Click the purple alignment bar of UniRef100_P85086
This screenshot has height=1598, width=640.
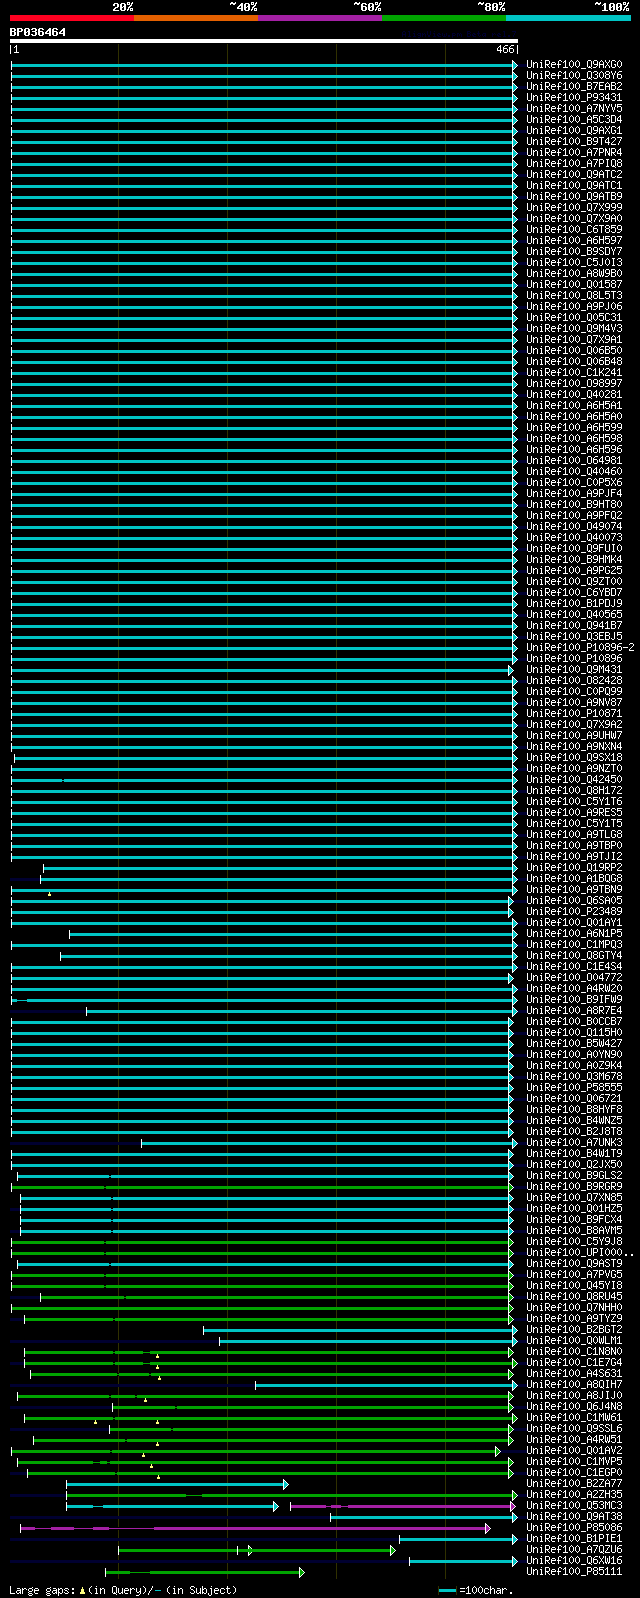[255, 1528]
